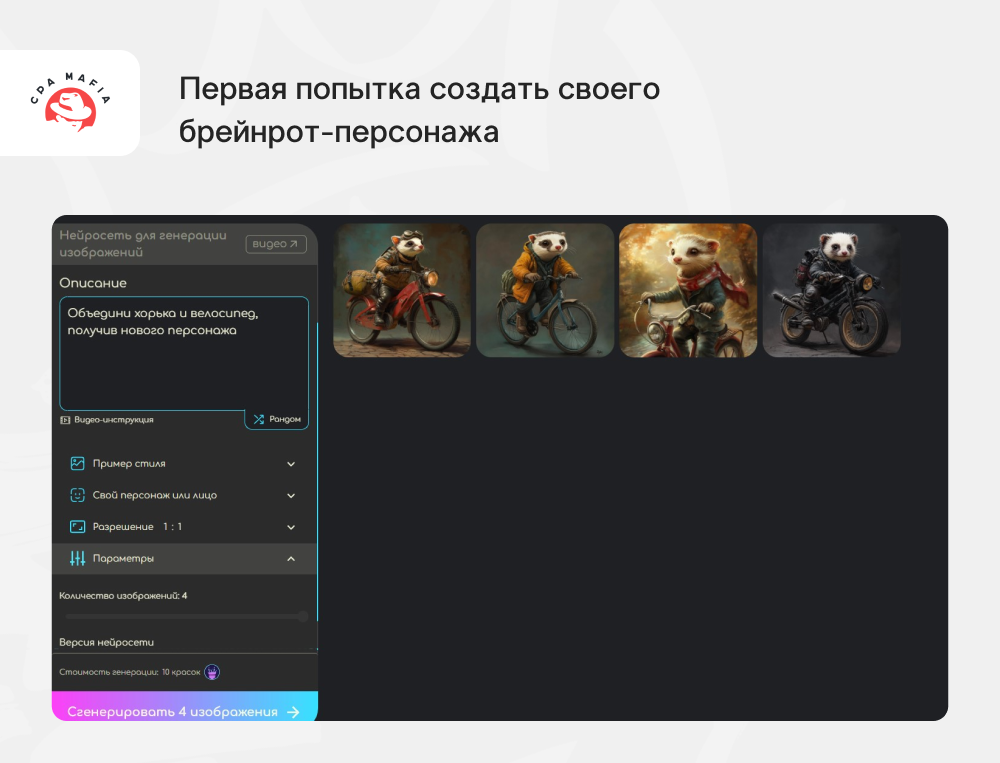Expand Свой персонаж или лицо chevron
The image size is (1000, 763).
291,495
